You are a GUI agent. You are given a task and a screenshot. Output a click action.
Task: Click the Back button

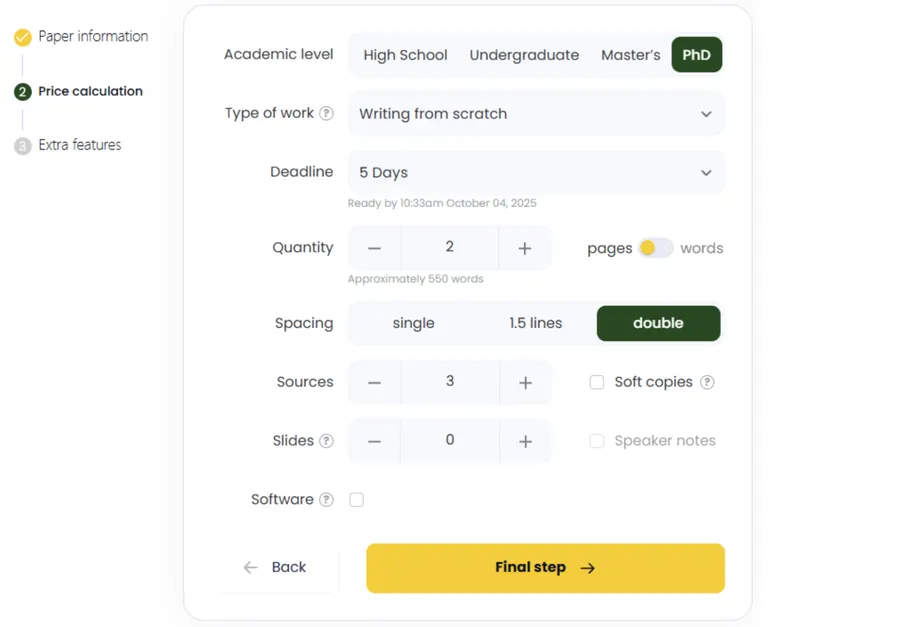(x=274, y=567)
